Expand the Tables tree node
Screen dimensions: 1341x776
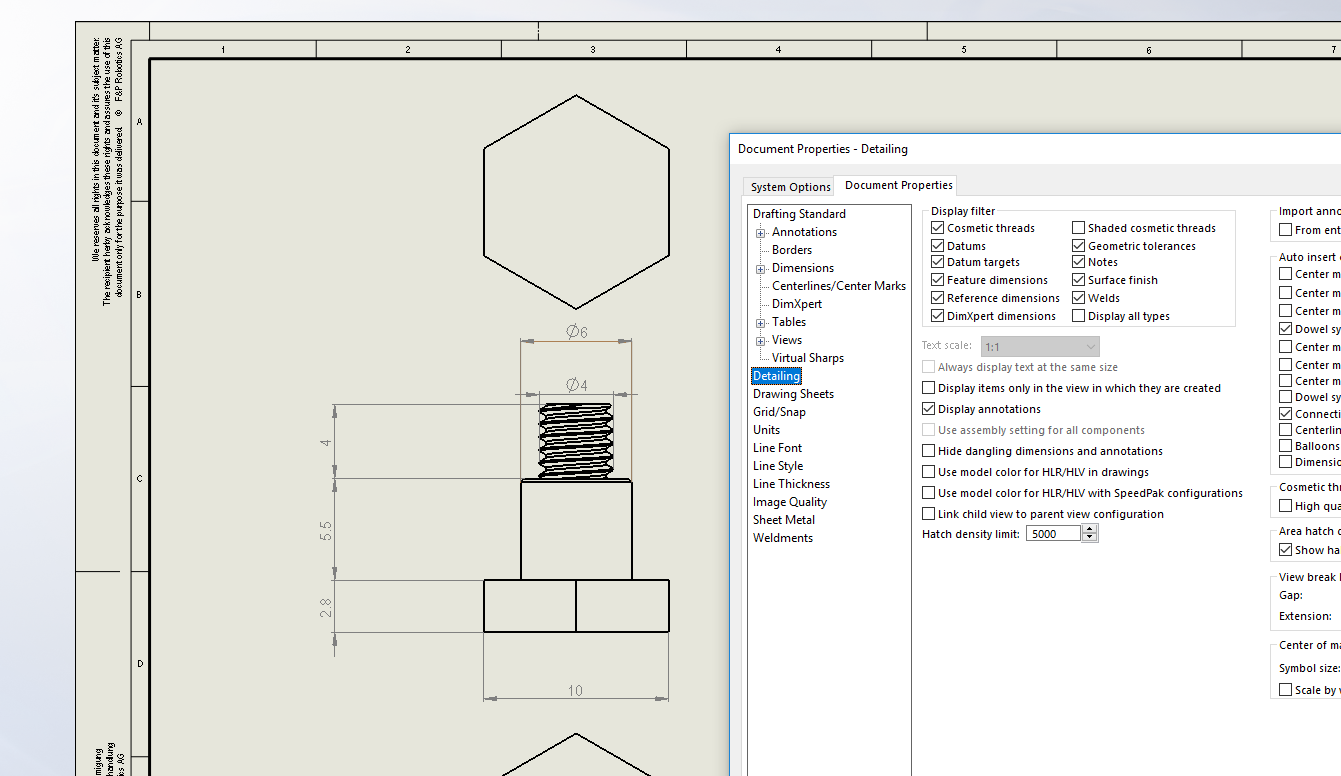tap(761, 323)
